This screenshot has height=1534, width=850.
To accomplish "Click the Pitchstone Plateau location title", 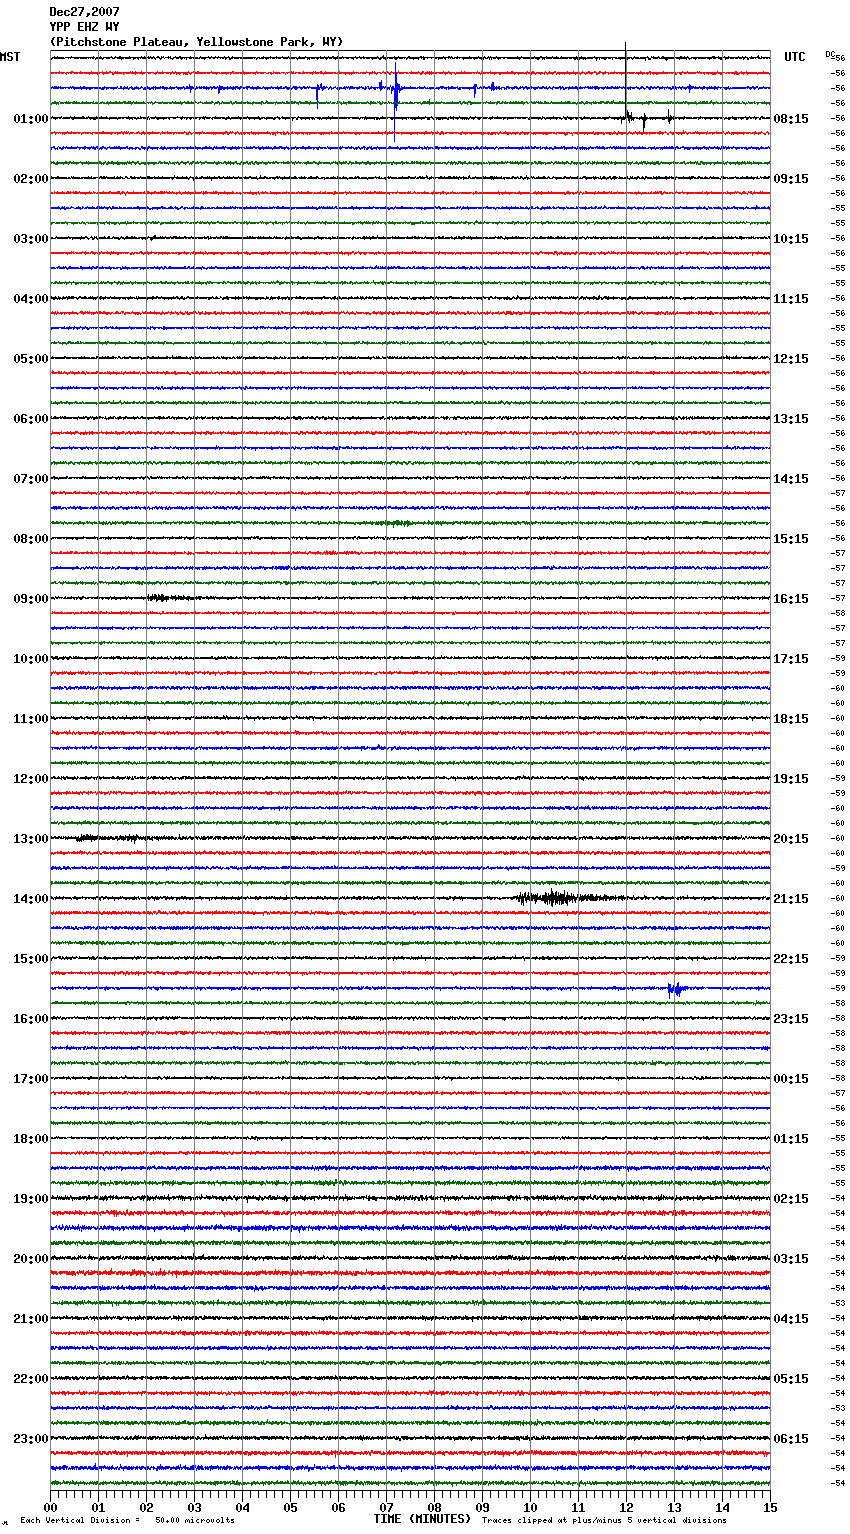I will pos(196,42).
